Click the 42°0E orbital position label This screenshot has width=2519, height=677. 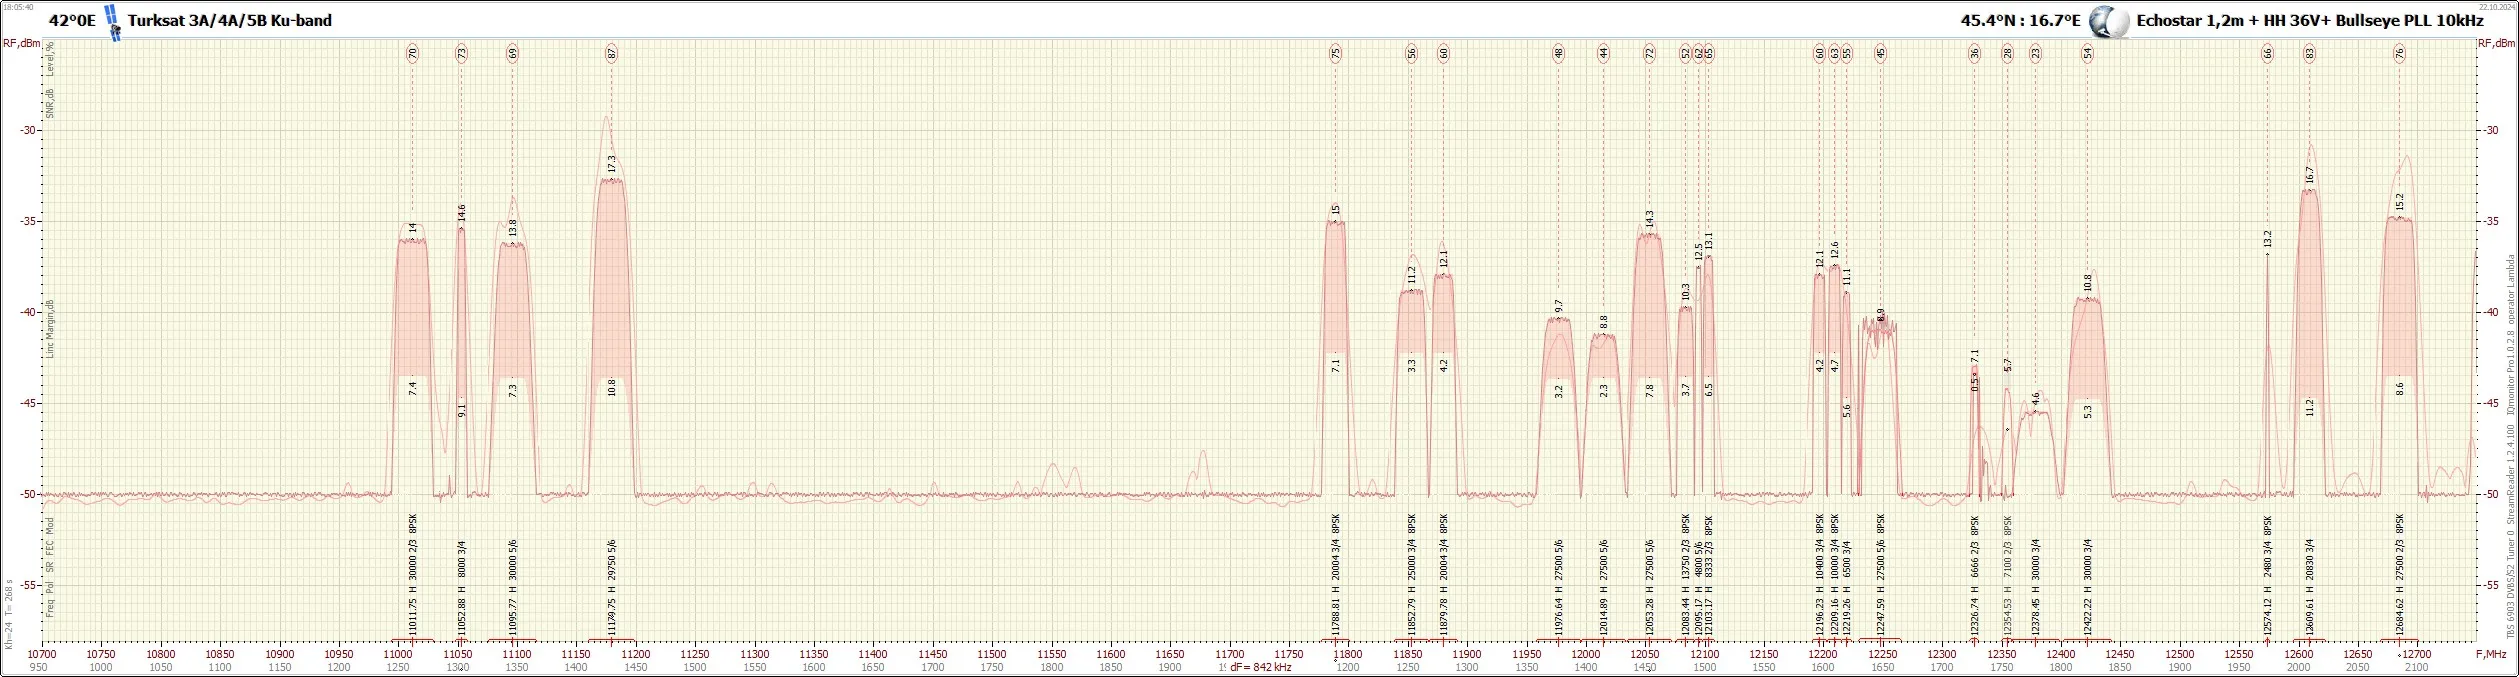coord(72,20)
